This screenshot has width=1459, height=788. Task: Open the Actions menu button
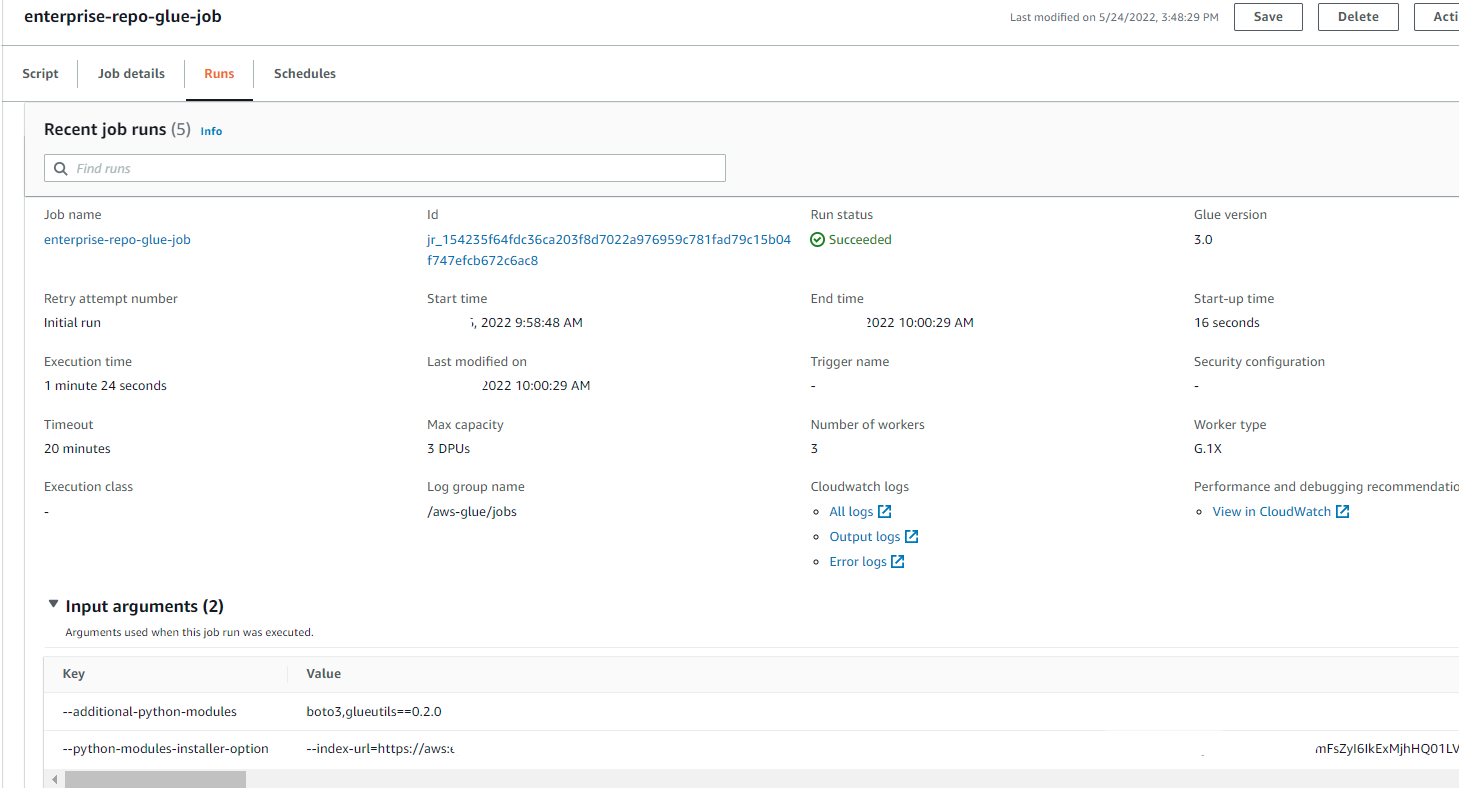click(x=1436, y=17)
